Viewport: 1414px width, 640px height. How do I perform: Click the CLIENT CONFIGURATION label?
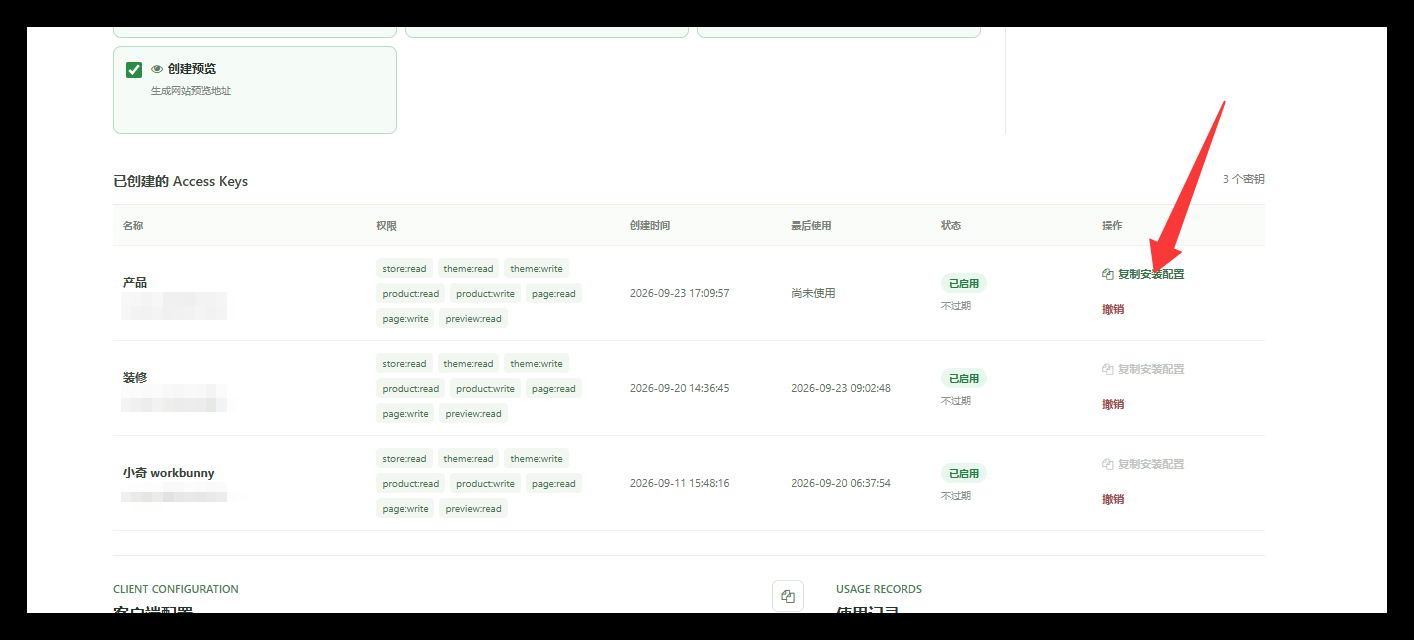(176, 589)
